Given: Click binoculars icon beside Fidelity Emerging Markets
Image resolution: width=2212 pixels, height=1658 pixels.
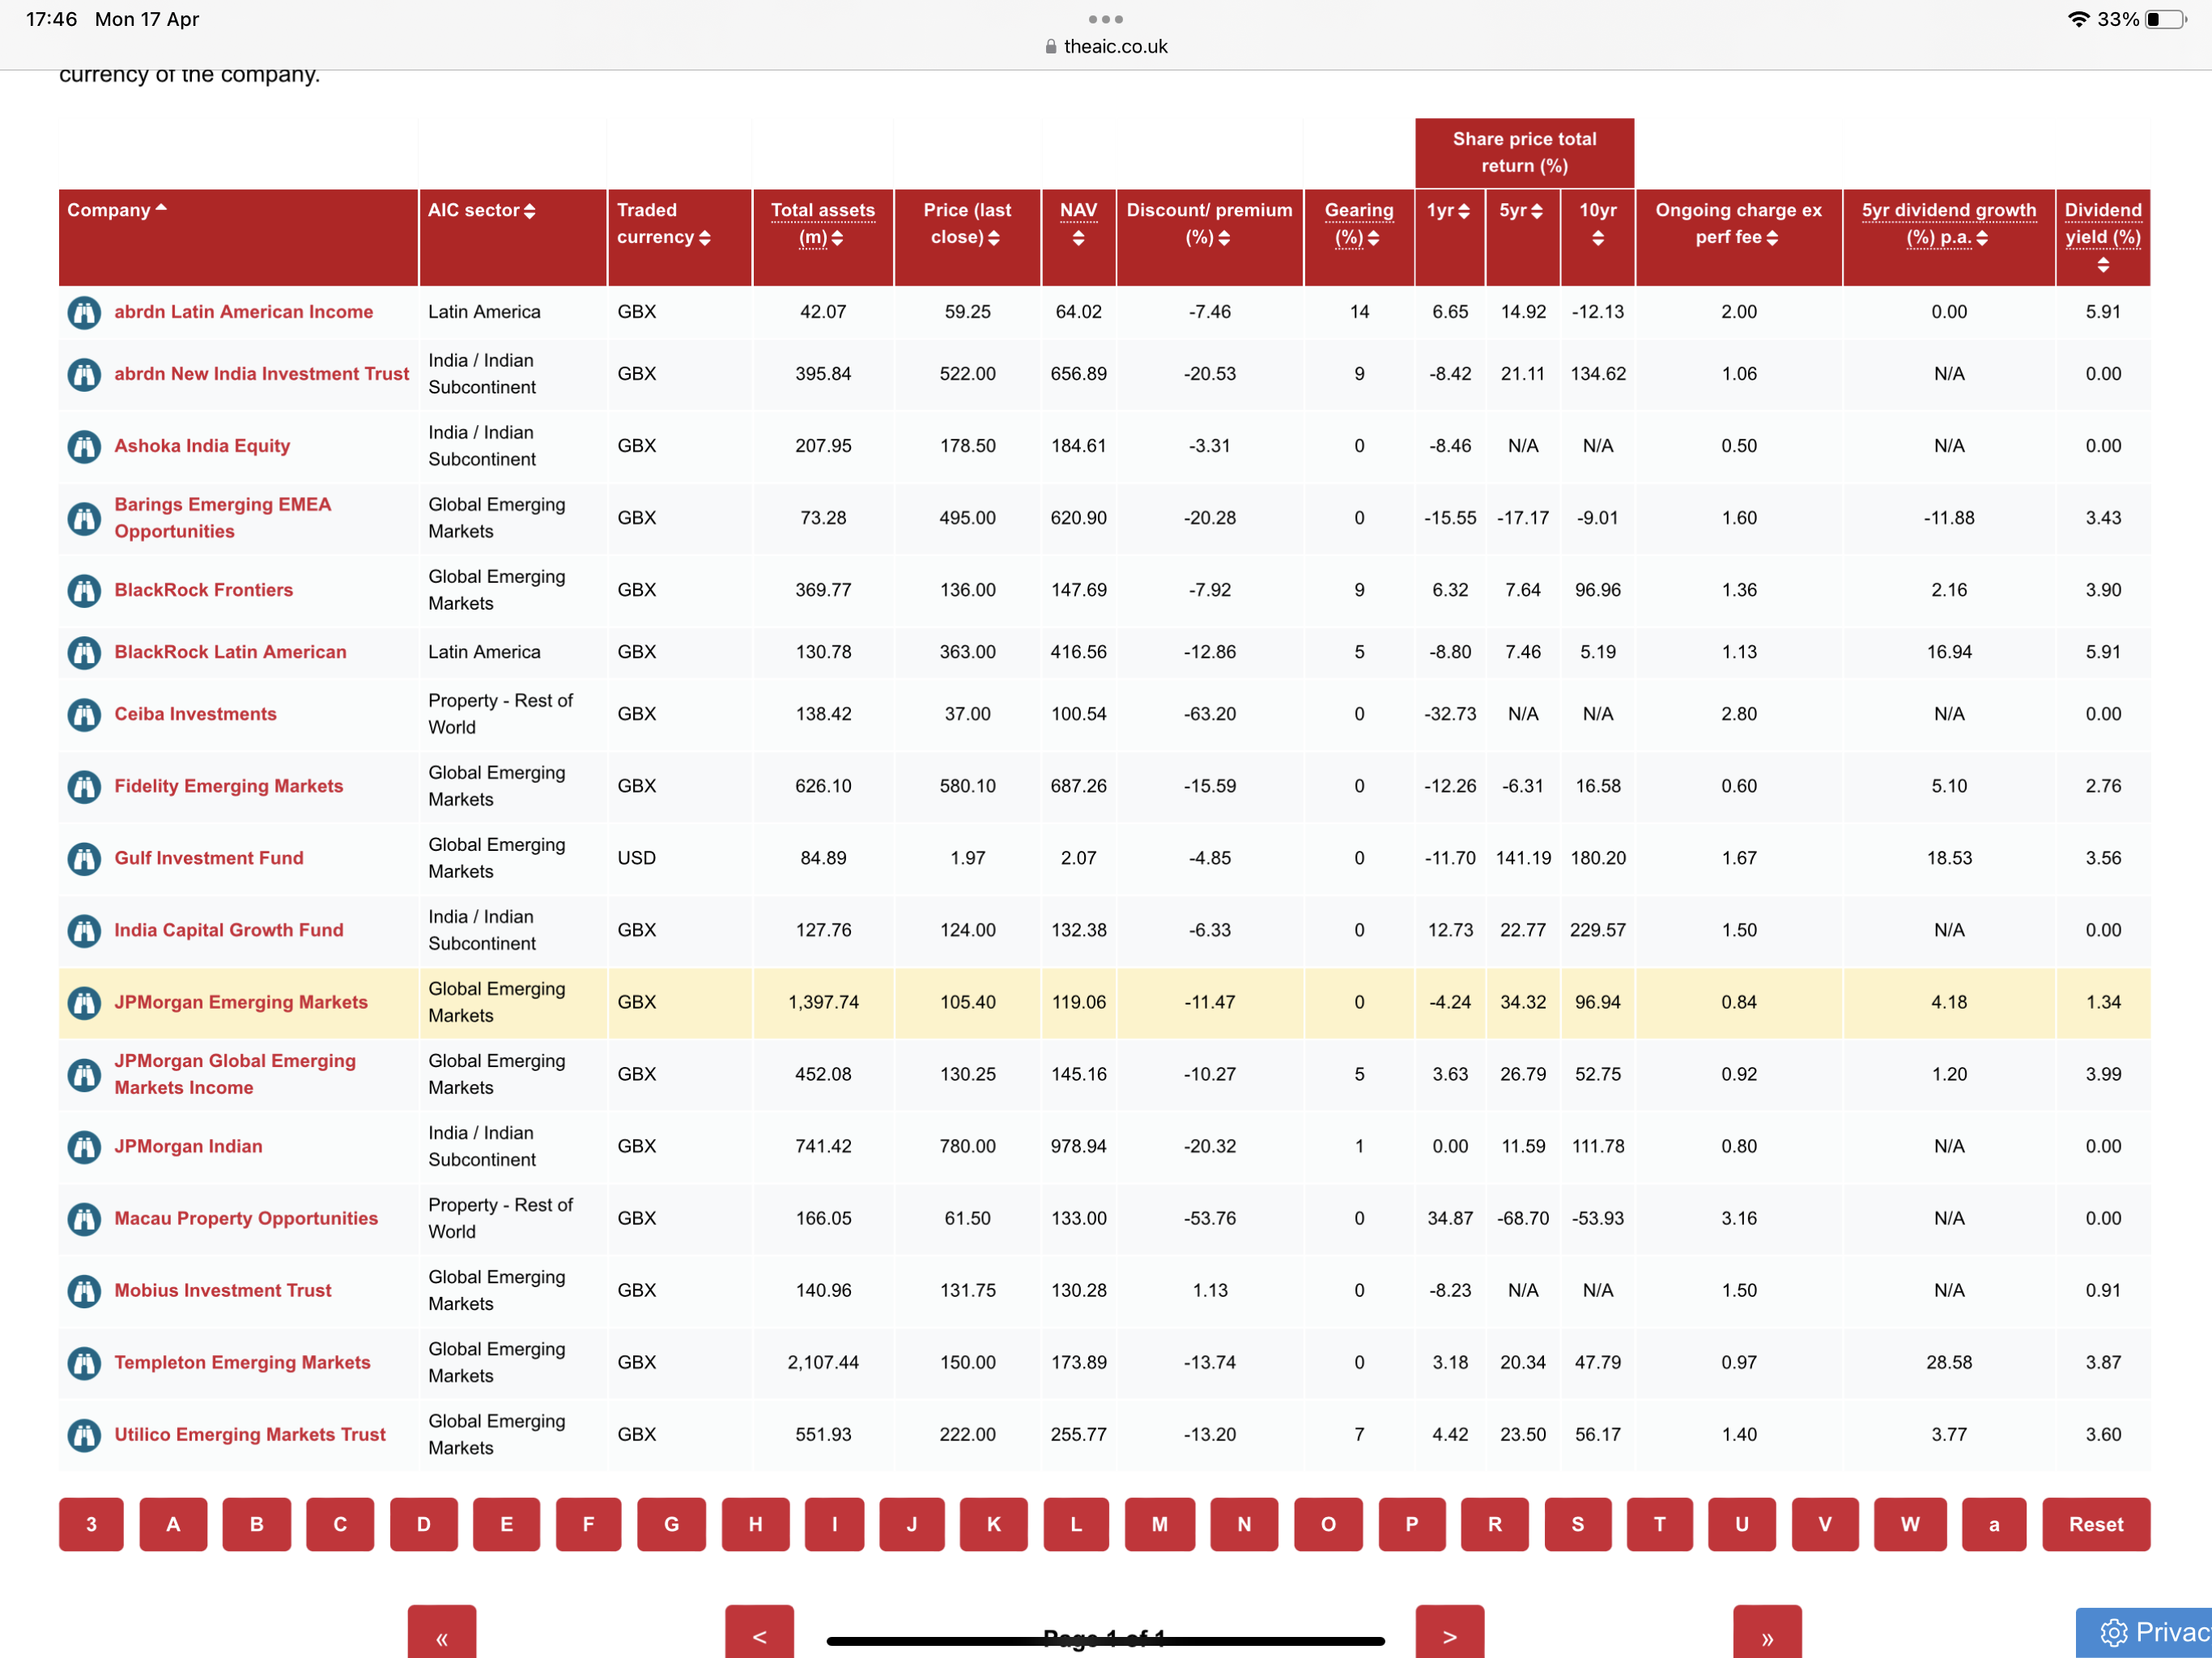Looking at the screenshot, I should [84, 786].
